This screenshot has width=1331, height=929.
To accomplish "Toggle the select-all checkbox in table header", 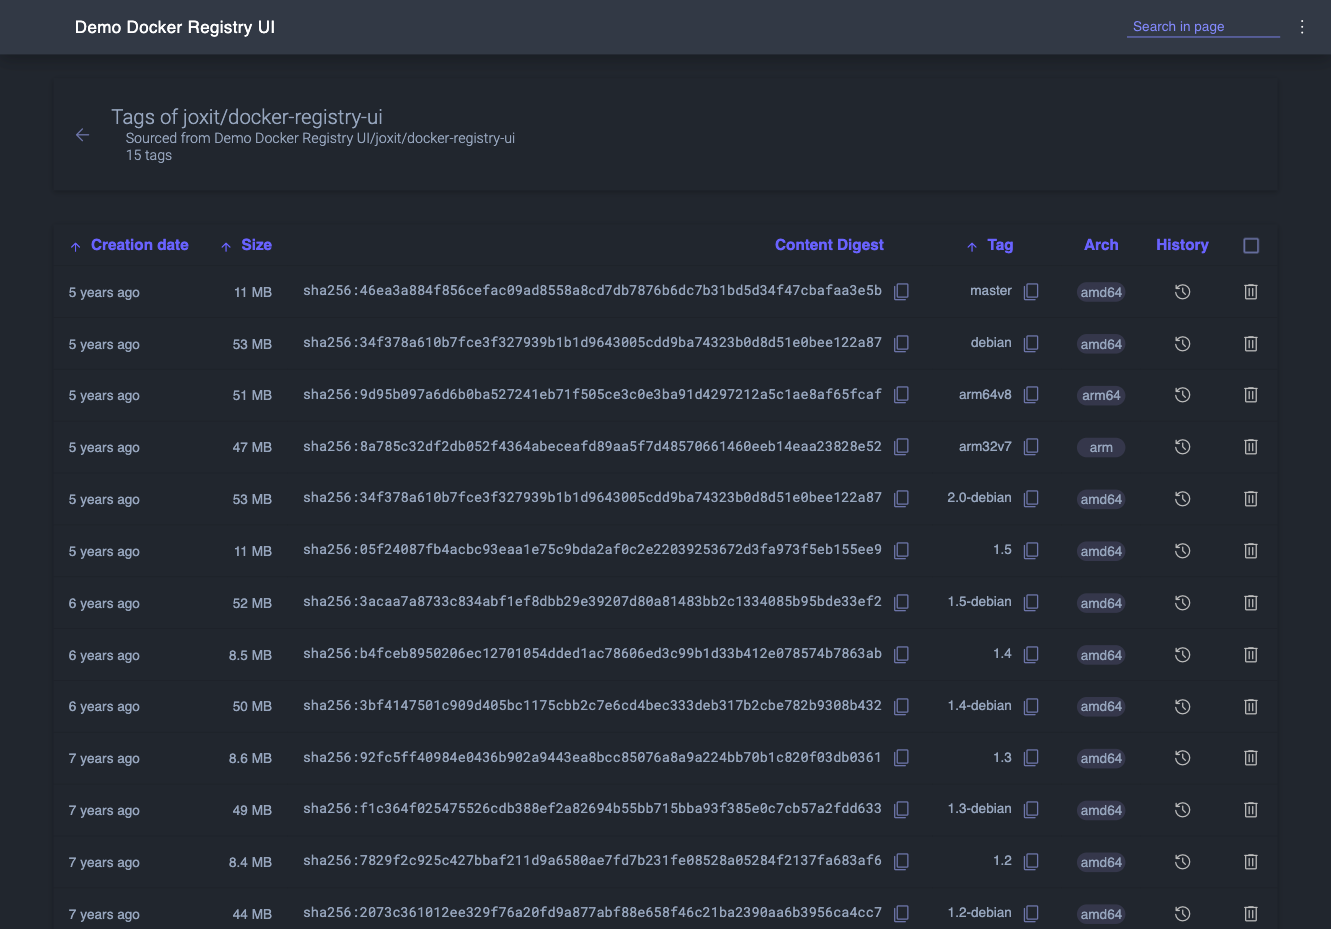I will (1251, 245).
